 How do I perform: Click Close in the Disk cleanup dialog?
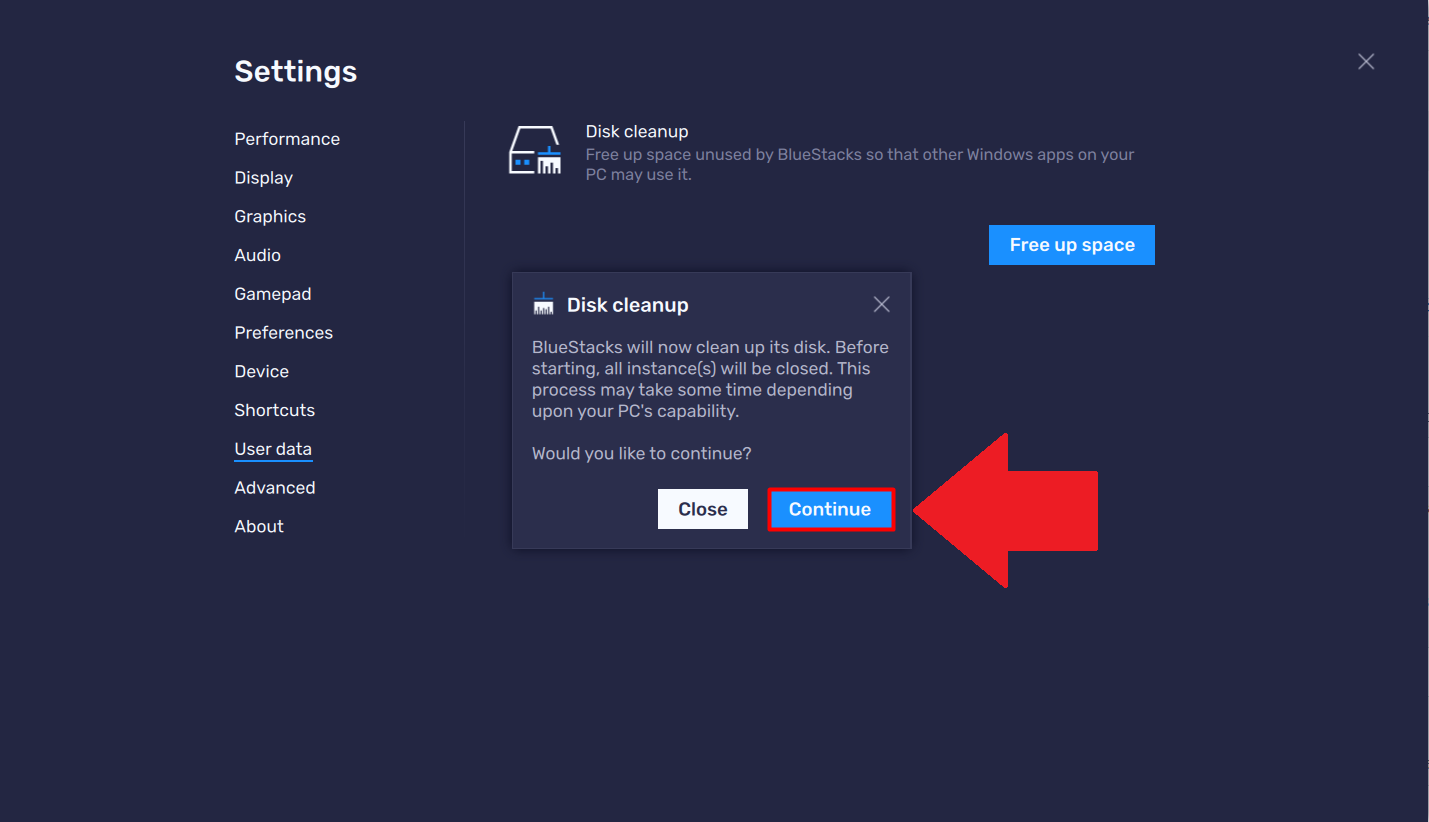point(703,509)
